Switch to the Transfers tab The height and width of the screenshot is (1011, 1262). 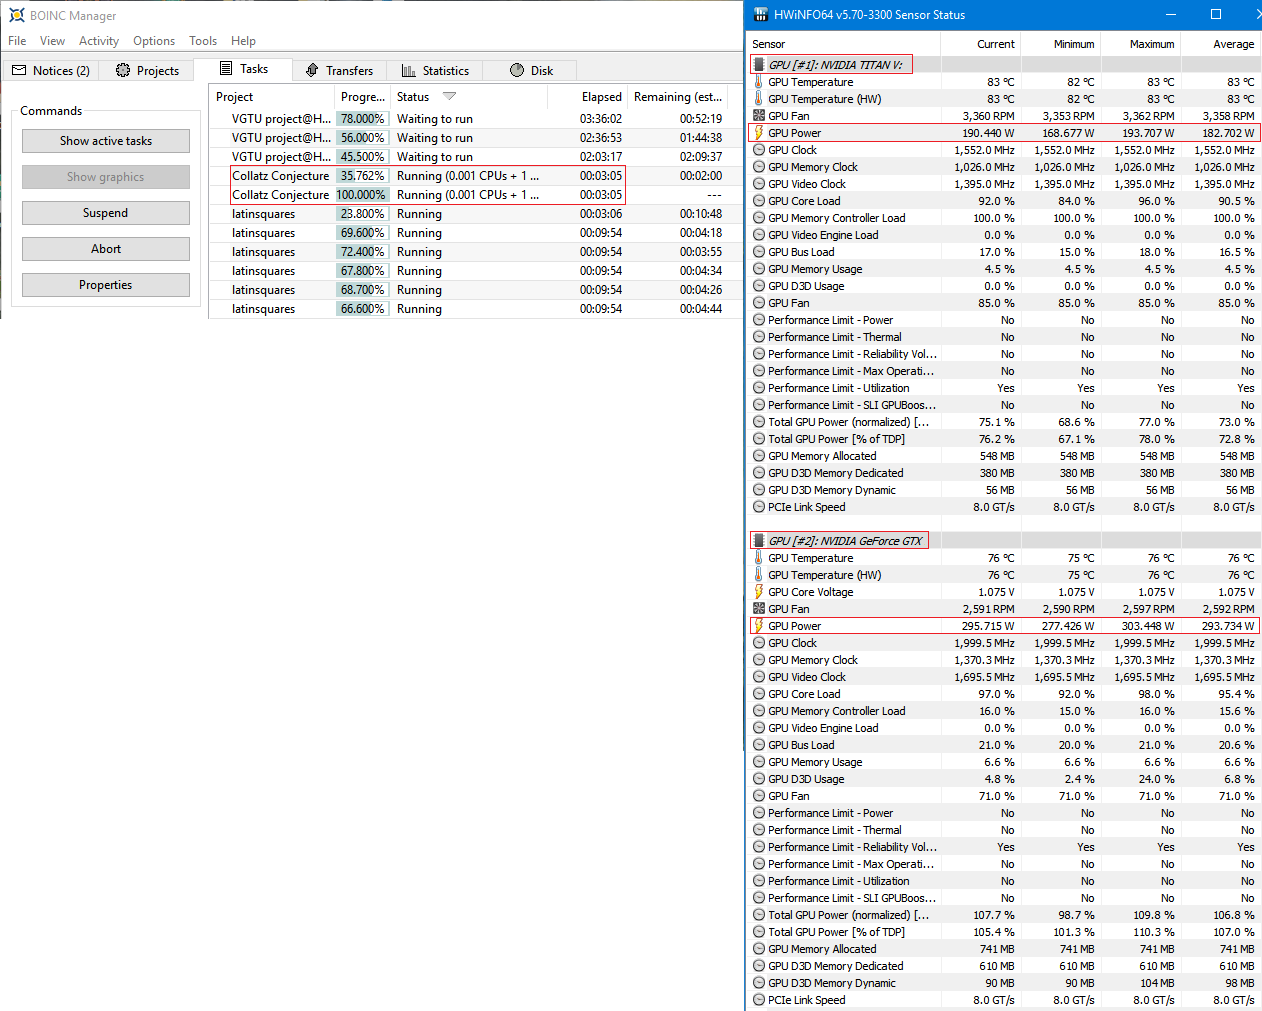pyautogui.click(x=339, y=70)
